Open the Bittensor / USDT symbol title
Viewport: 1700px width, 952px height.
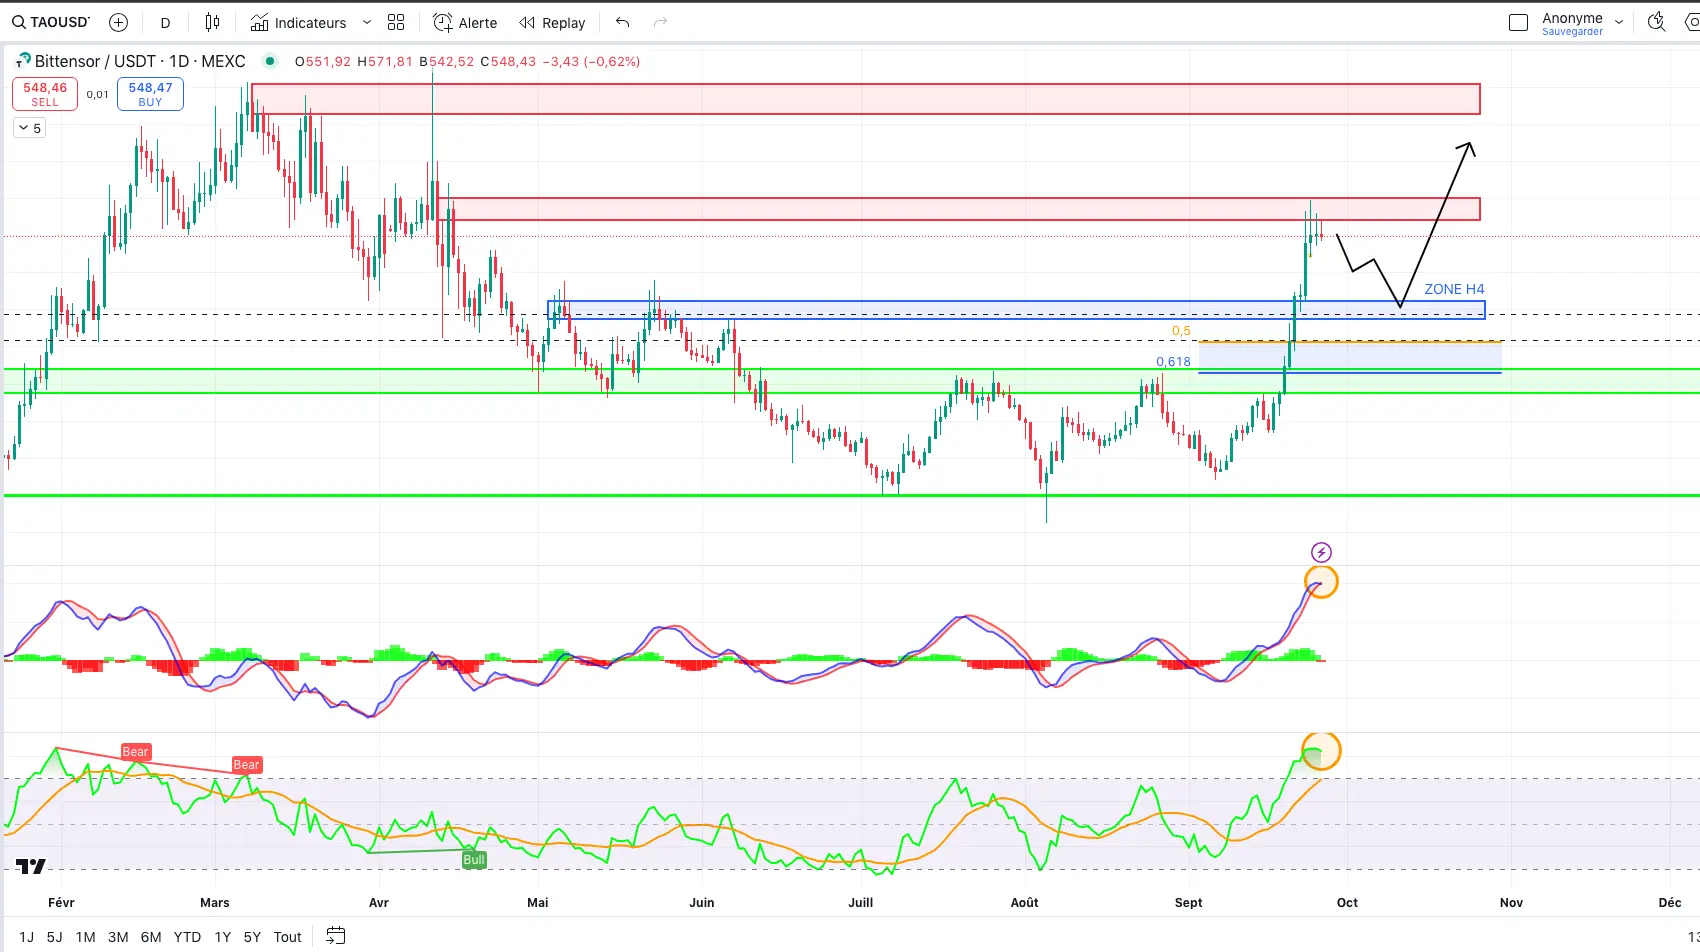pyautogui.click(x=140, y=61)
